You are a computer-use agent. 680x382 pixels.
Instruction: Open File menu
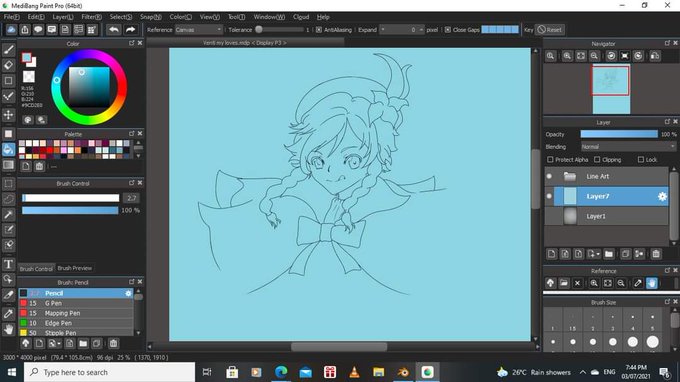[x=12, y=17]
